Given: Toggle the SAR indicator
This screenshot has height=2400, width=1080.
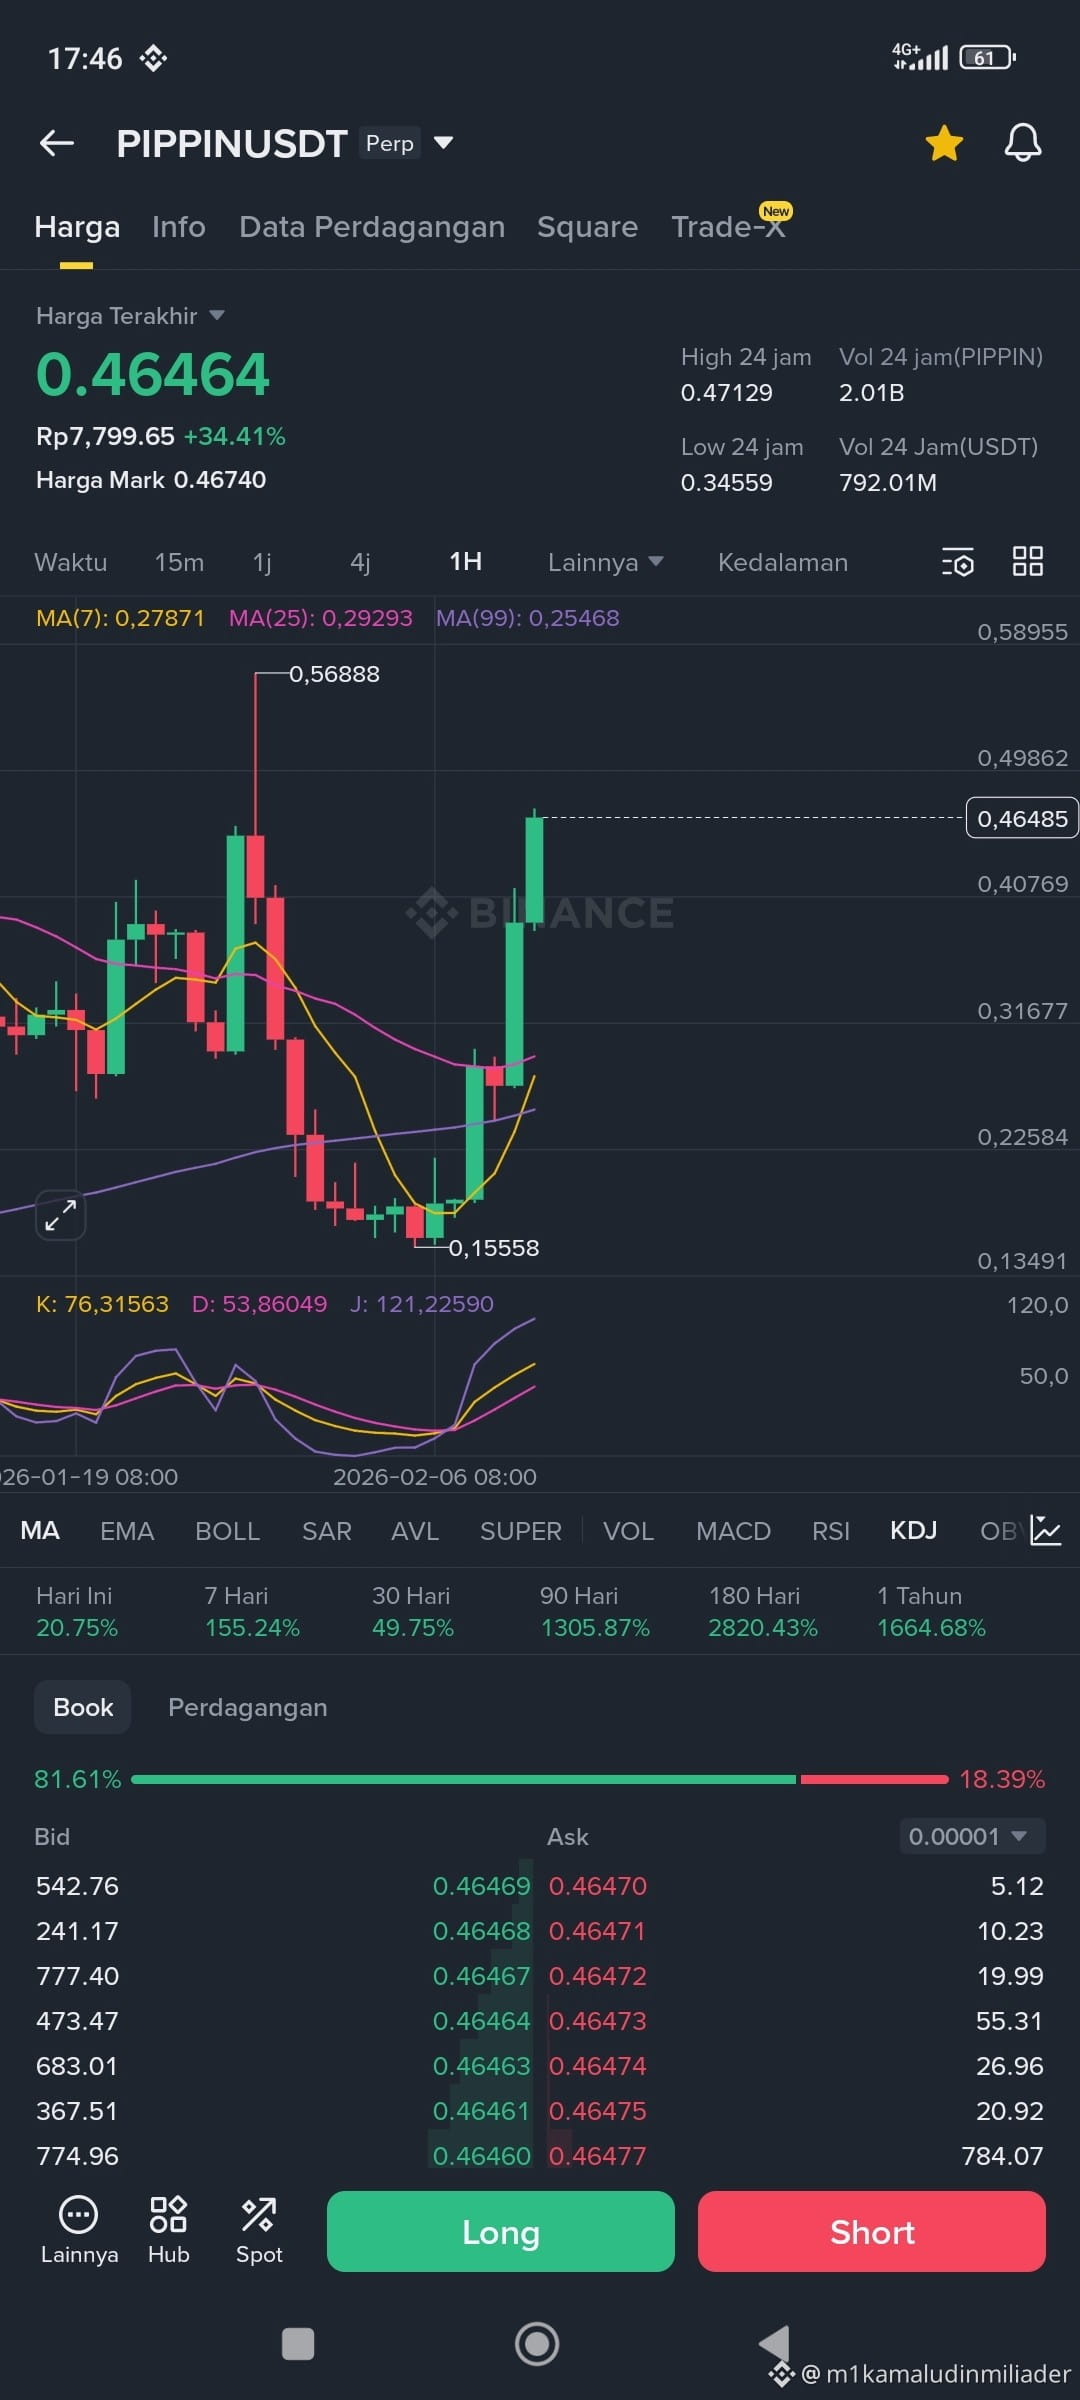Looking at the screenshot, I should coord(327,1530).
